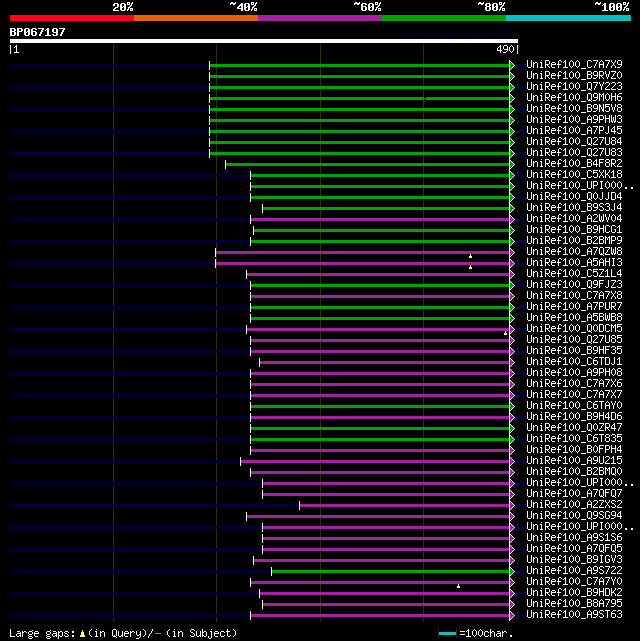The height and width of the screenshot is (641, 640).
Task: Click the end position label 490
Action: coord(505,49)
